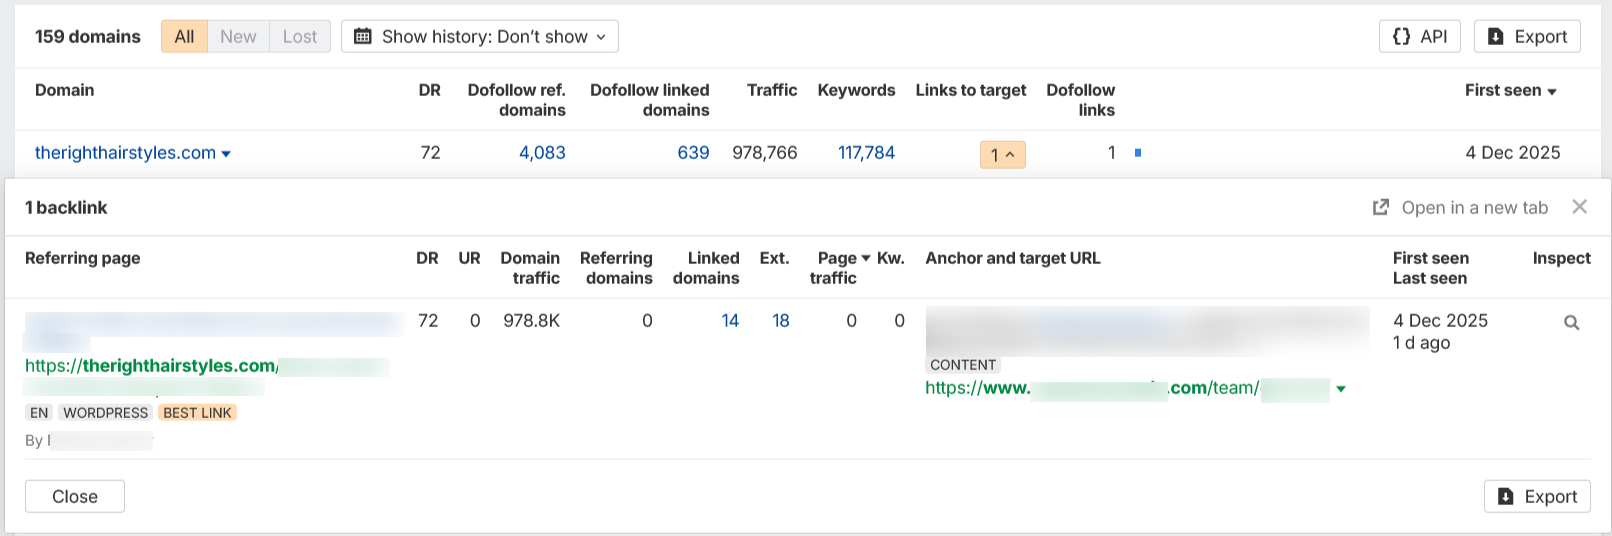The height and width of the screenshot is (536, 1612).
Task: Click the Linked domains column header
Action: coord(706,268)
